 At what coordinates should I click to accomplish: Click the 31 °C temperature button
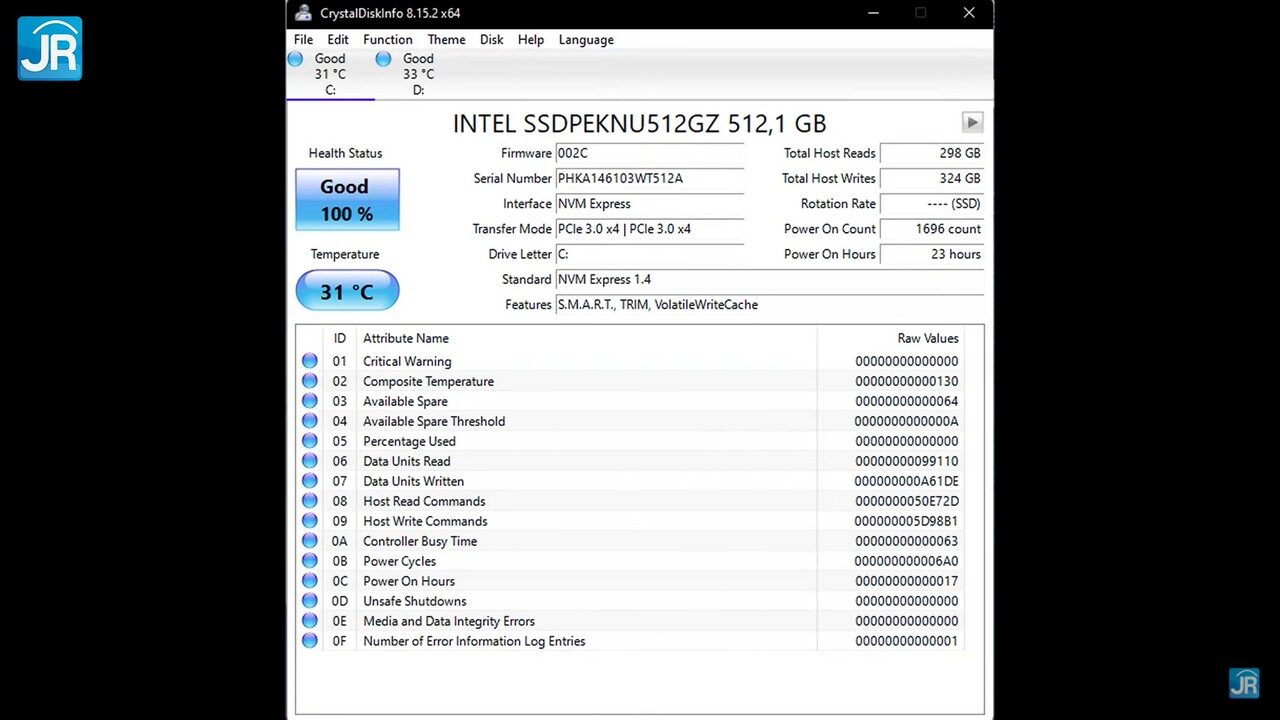point(347,291)
